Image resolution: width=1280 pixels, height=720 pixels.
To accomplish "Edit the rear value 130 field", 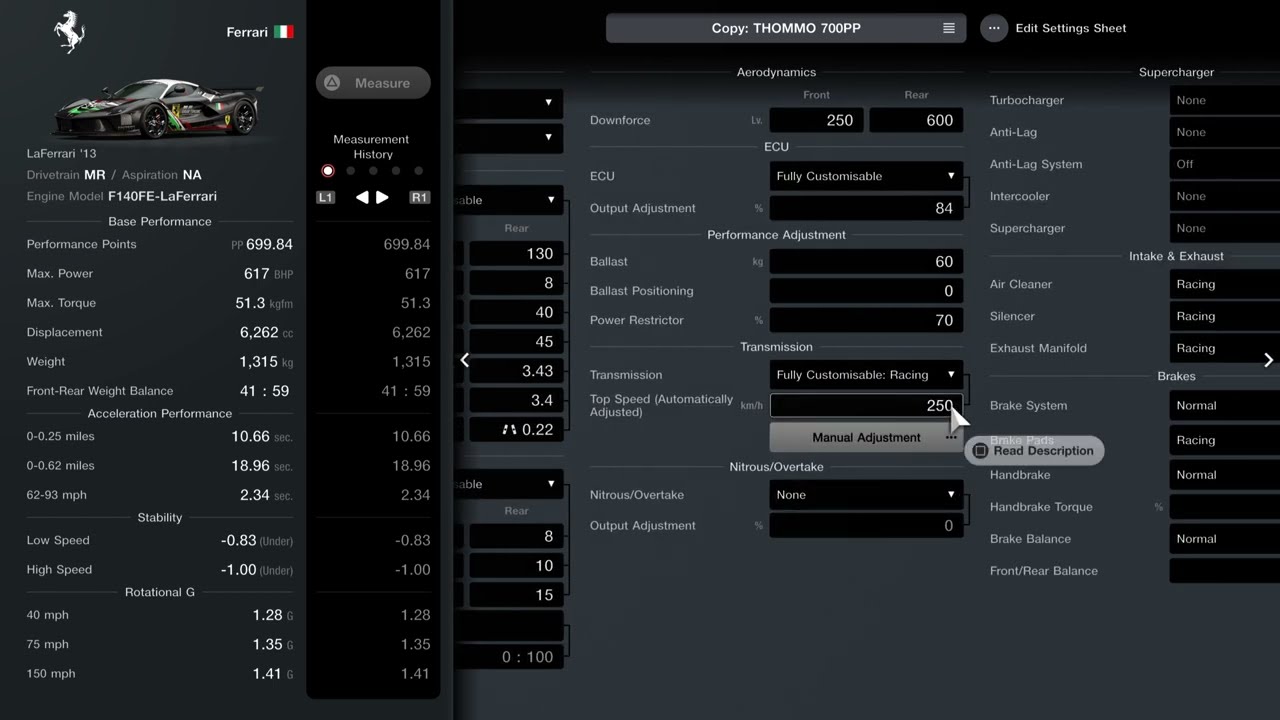I will (516, 254).
